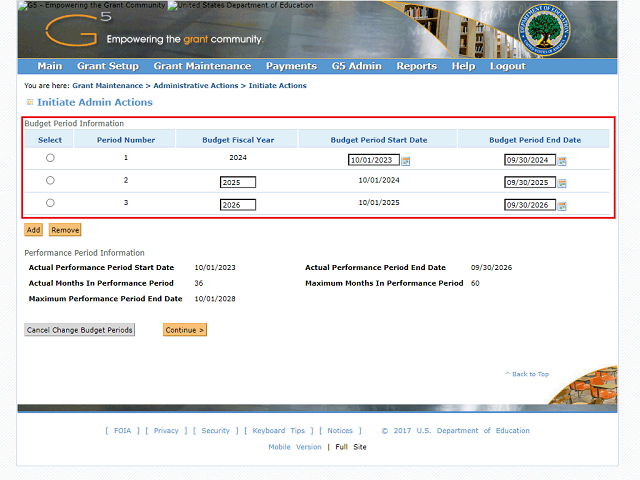Open the Reports menu

417,66
